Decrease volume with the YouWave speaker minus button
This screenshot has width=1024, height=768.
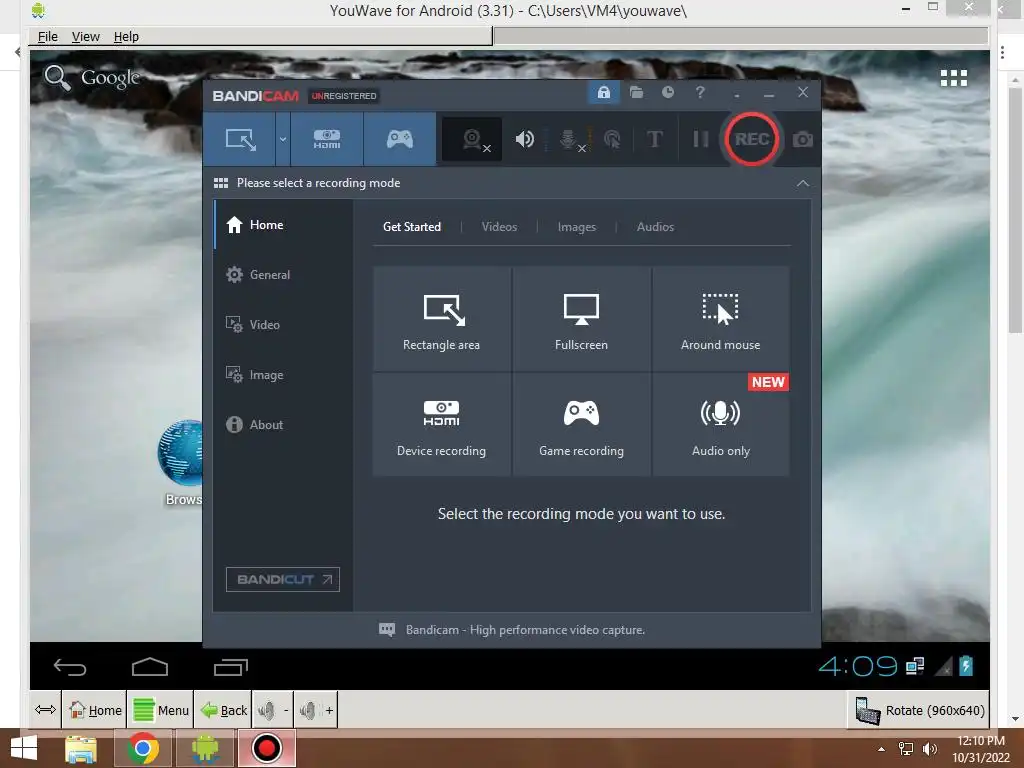click(273, 710)
